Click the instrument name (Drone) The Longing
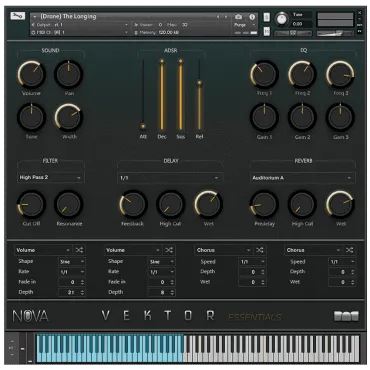The height and width of the screenshot is (370, 370). click(x=68, y=16)
